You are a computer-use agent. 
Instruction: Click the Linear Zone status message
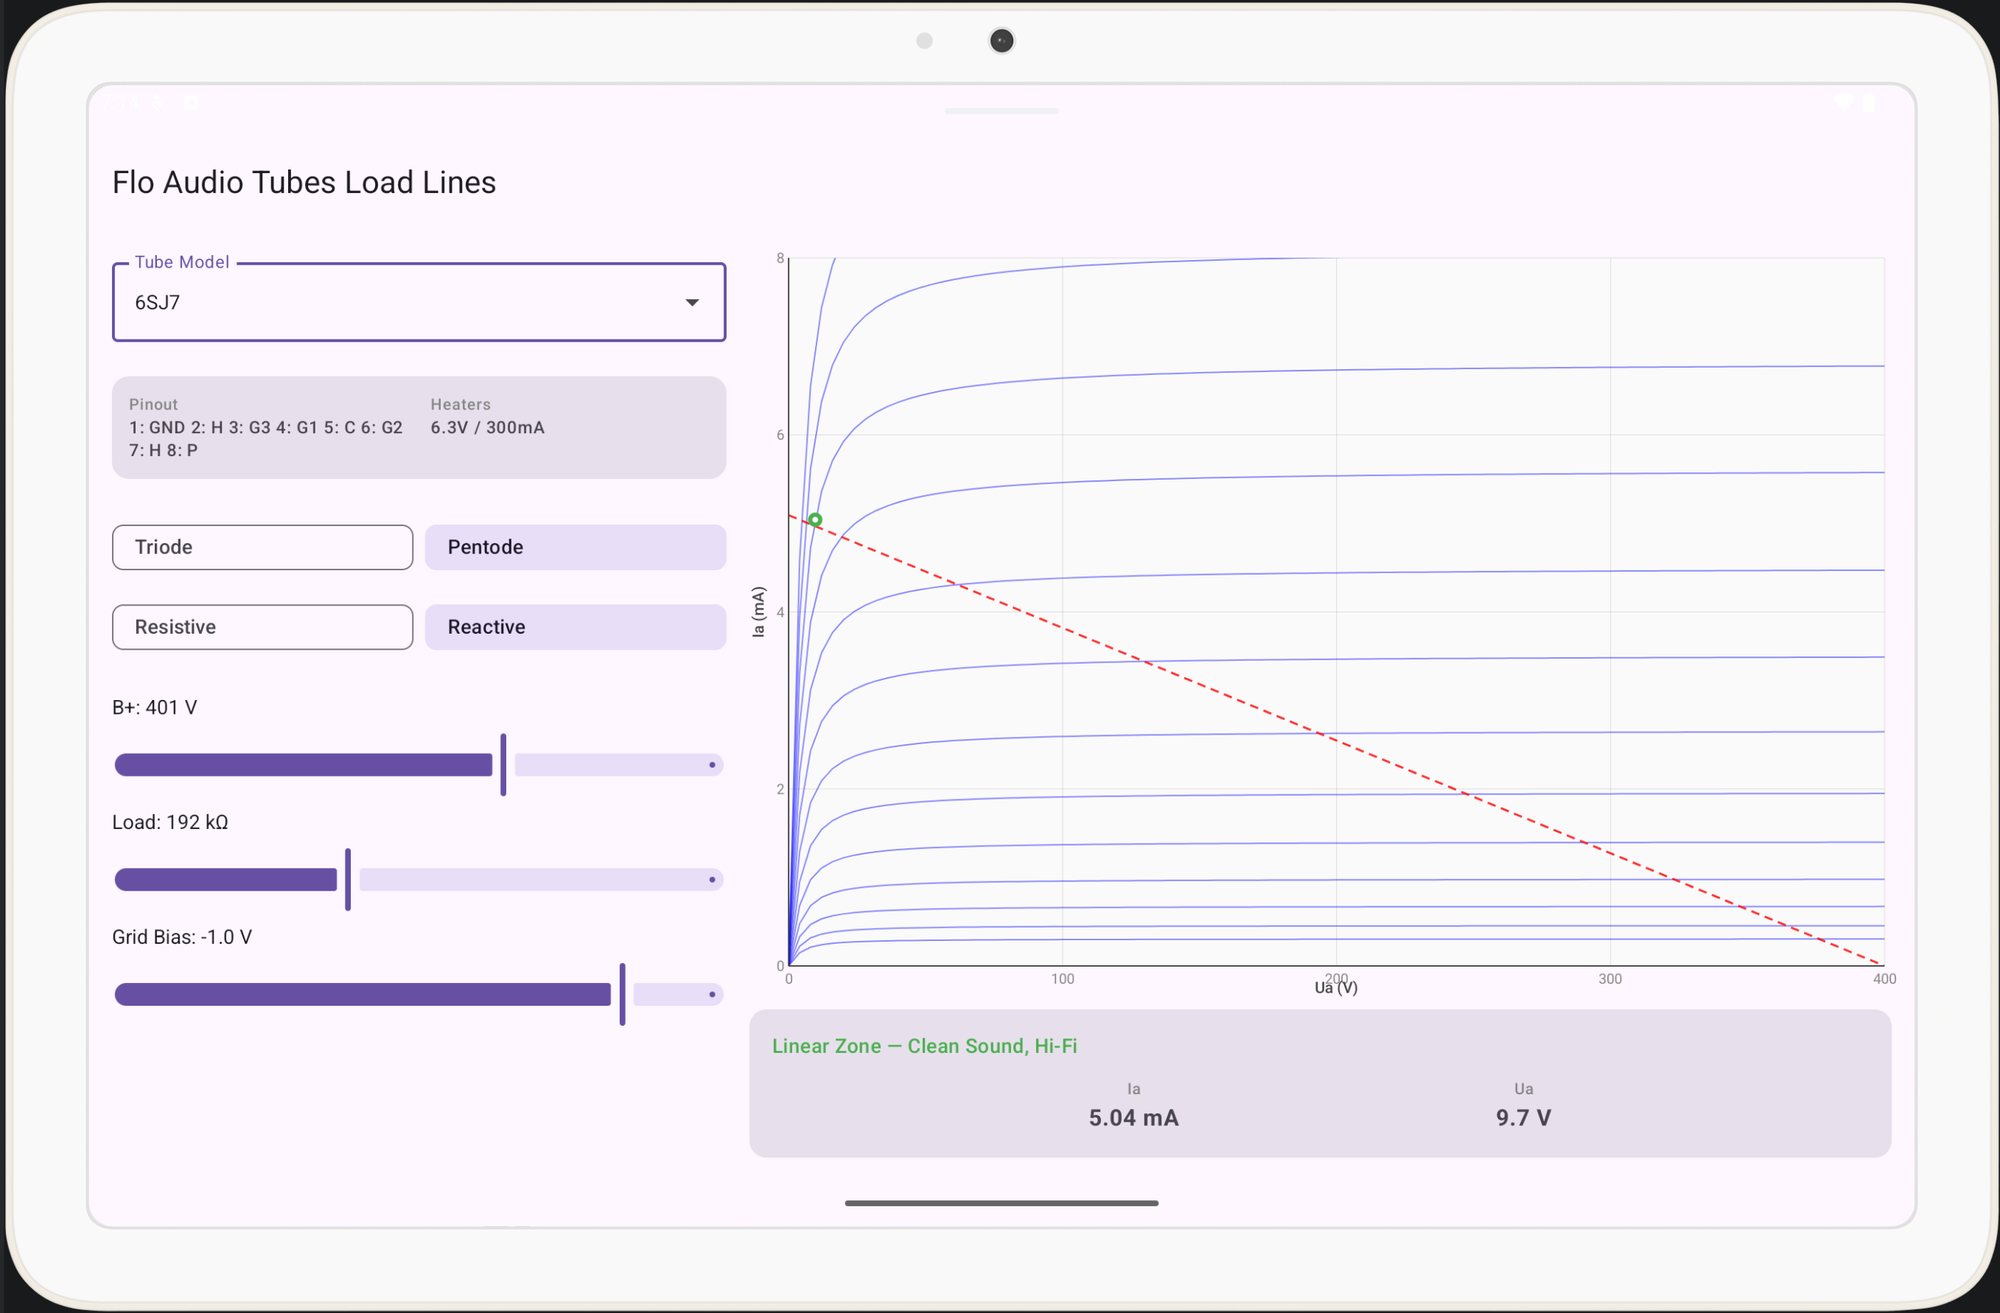coord(924,1046)
